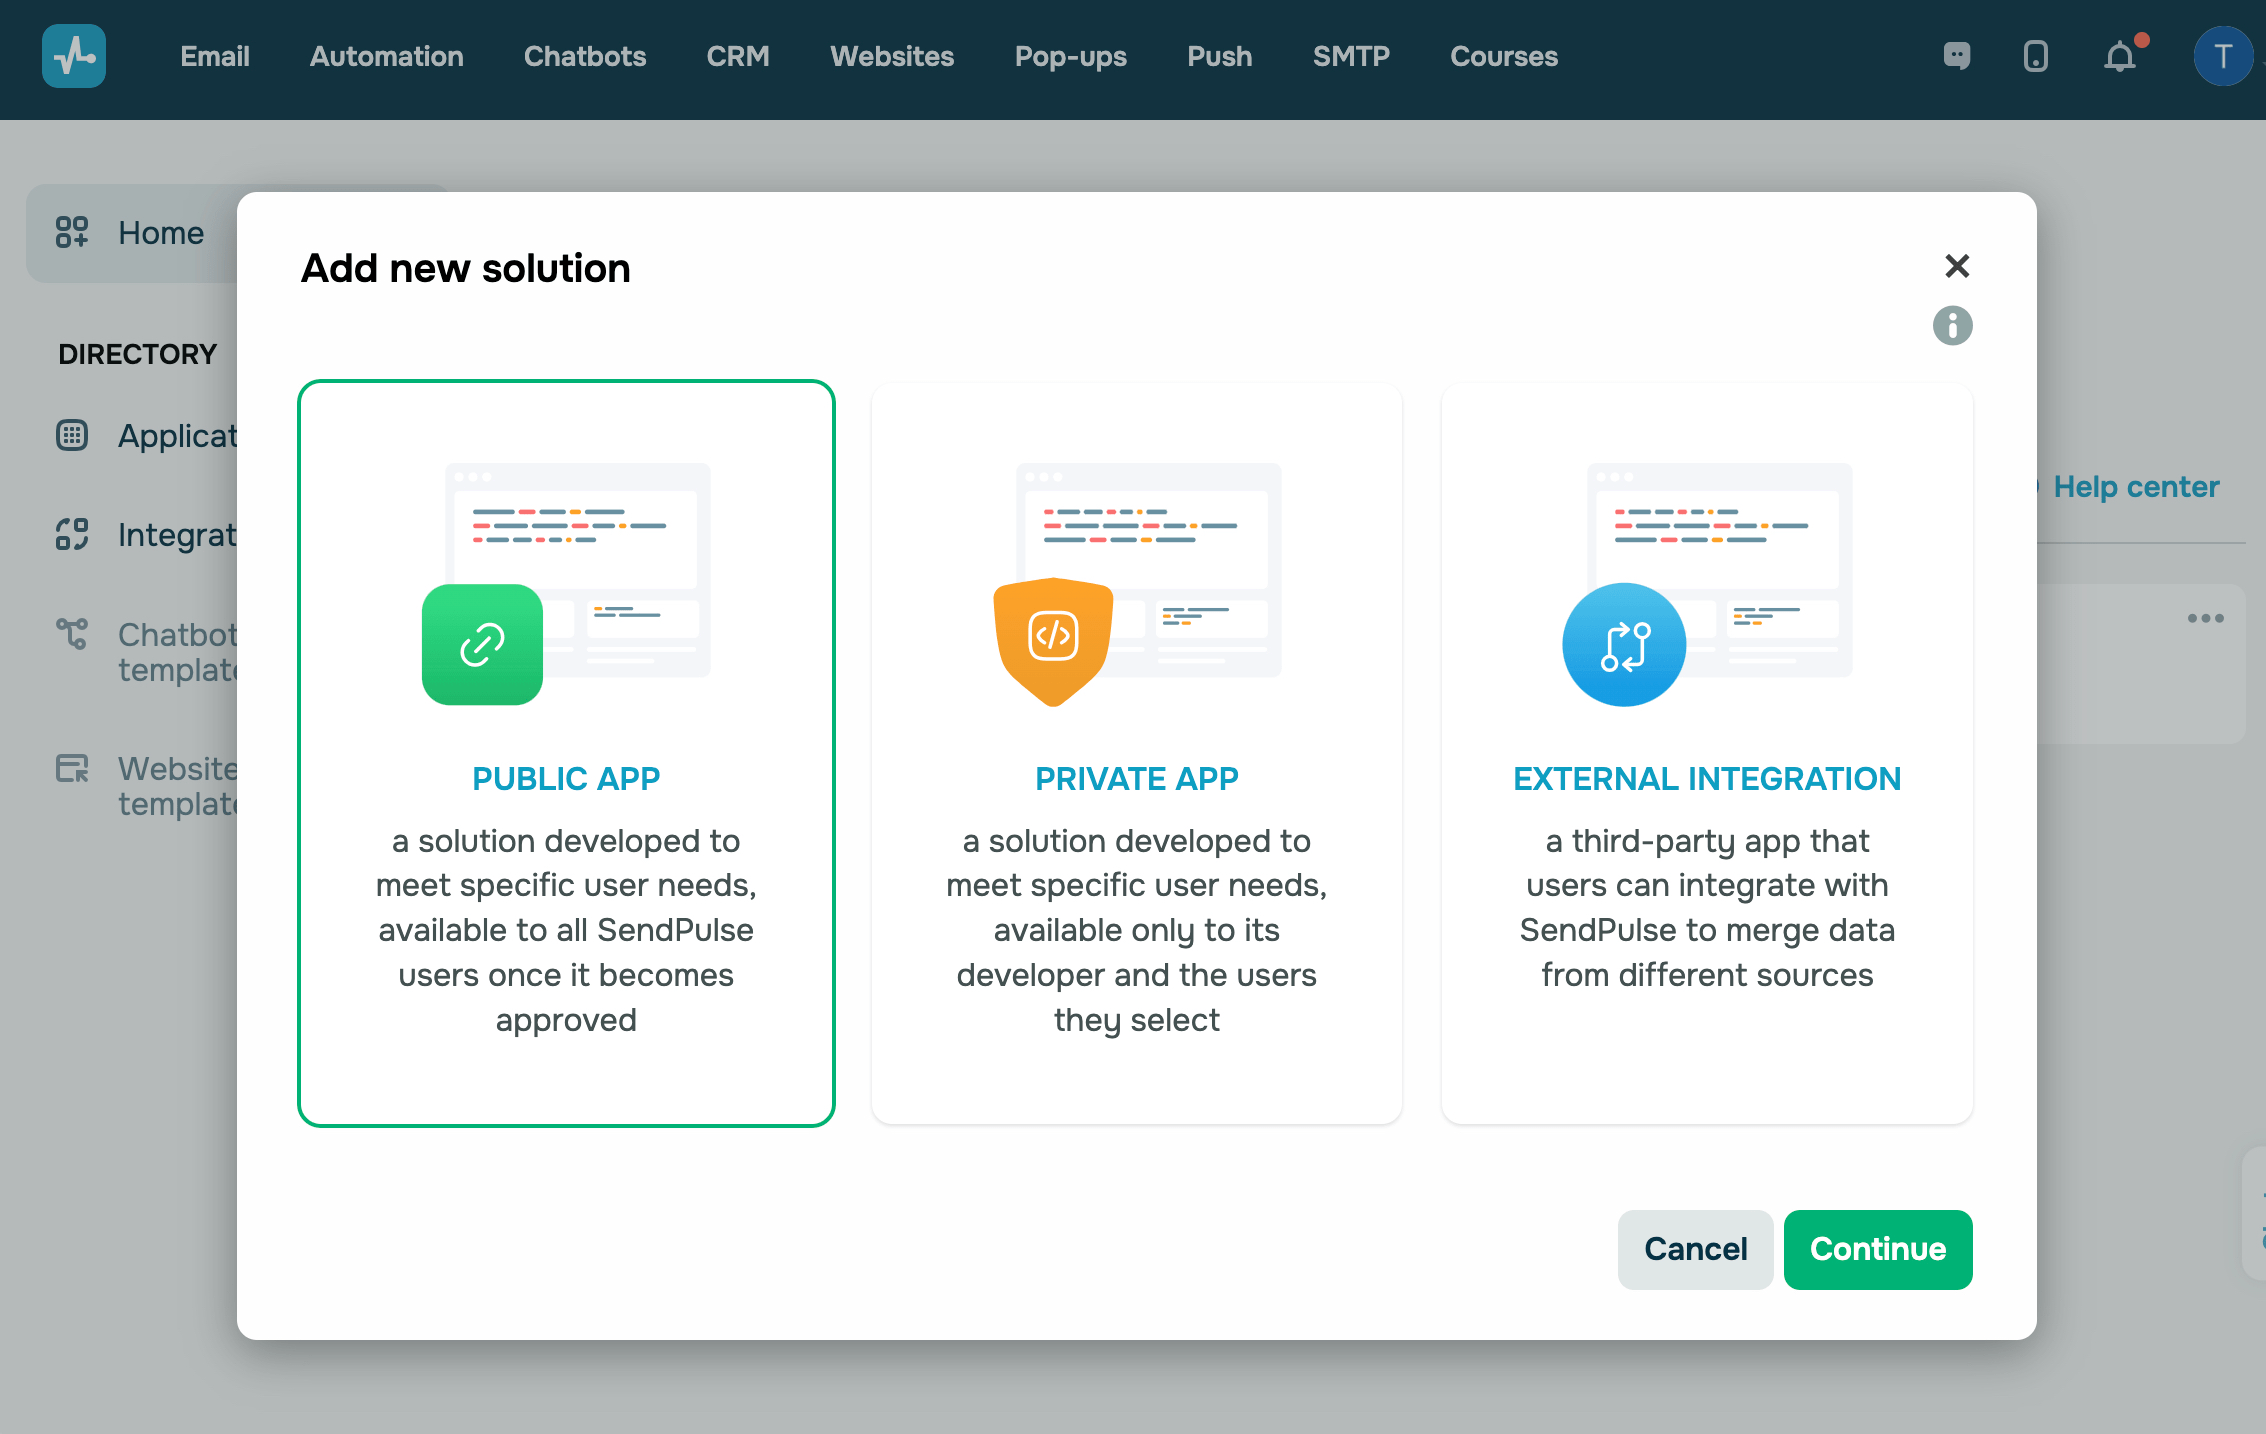Open the user avatar T account menu
2266x1434 pixels.
click(2222, 56)
